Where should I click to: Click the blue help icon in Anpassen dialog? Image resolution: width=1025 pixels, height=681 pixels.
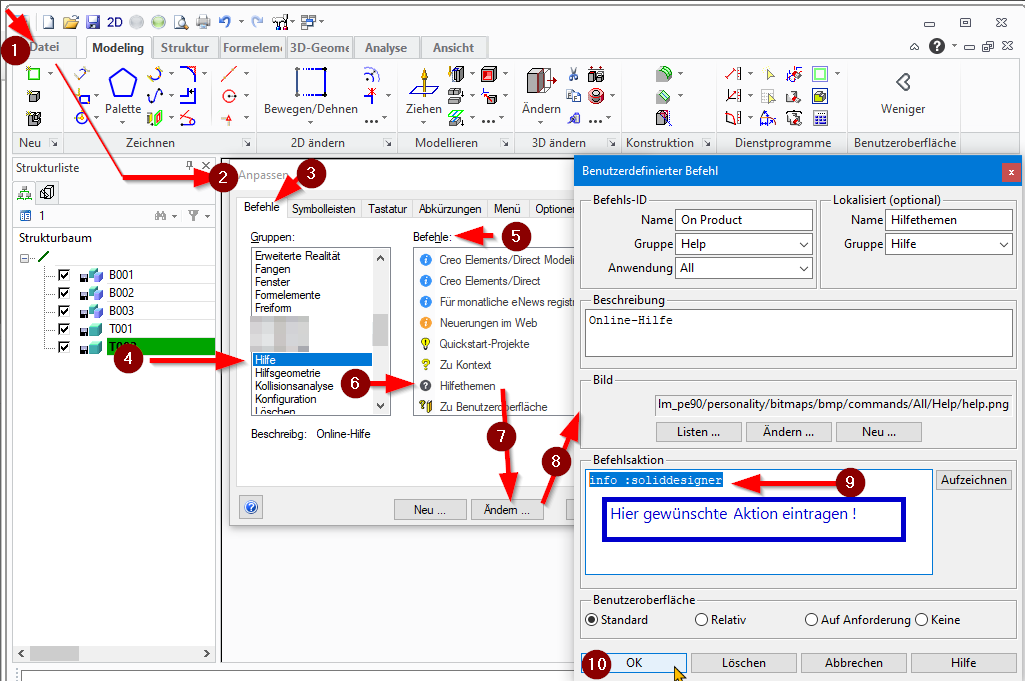click(252, 507)
